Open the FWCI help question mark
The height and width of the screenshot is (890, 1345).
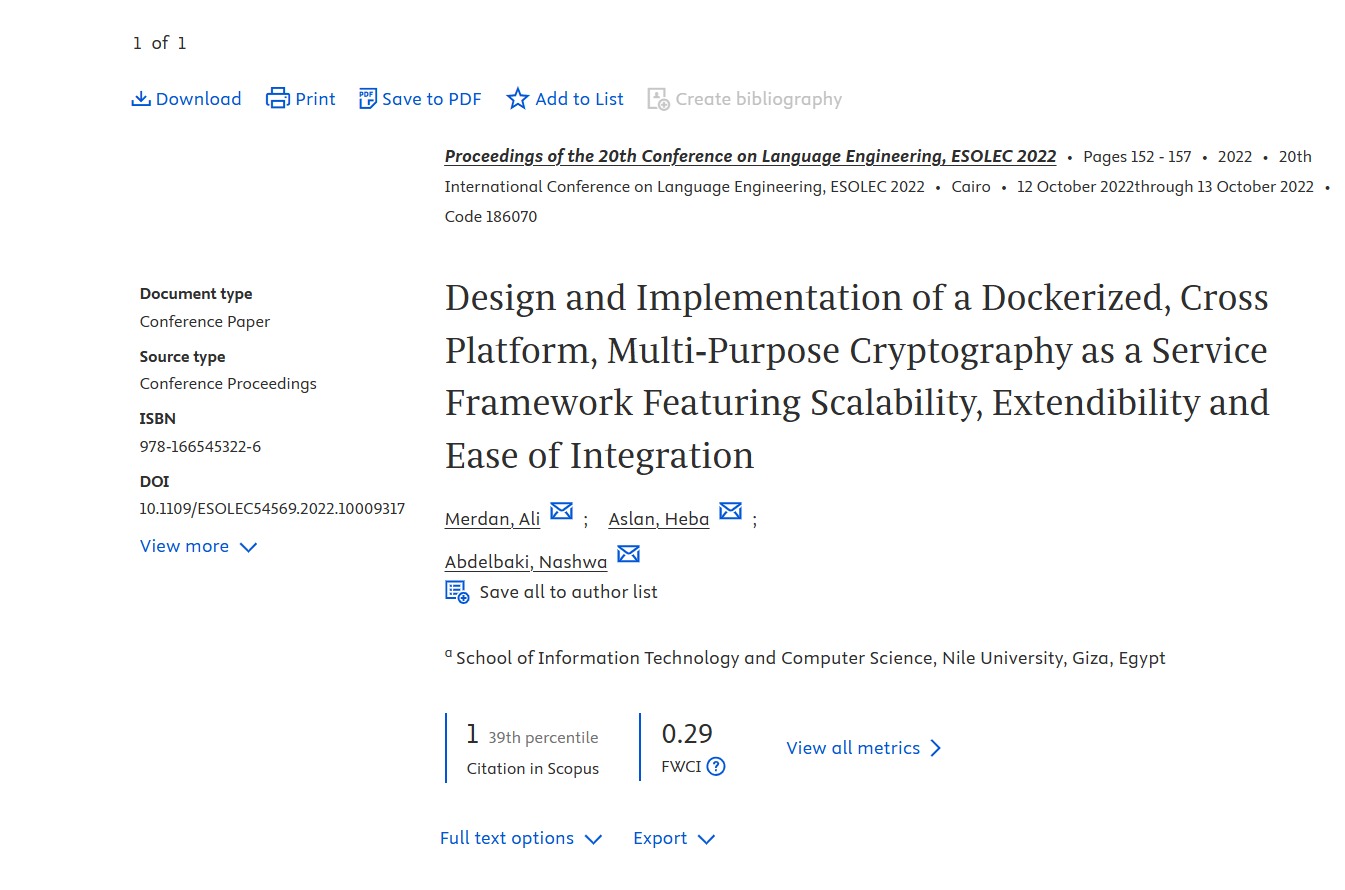(716, 767)
